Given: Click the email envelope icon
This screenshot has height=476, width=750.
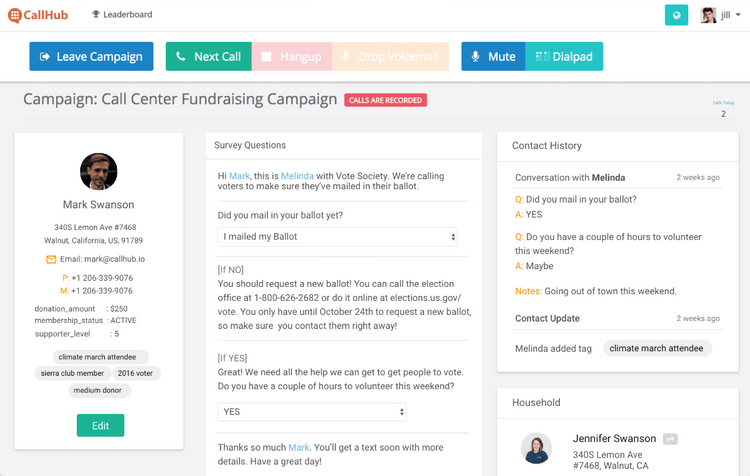Looking at the screenshot, I should 51,259.
